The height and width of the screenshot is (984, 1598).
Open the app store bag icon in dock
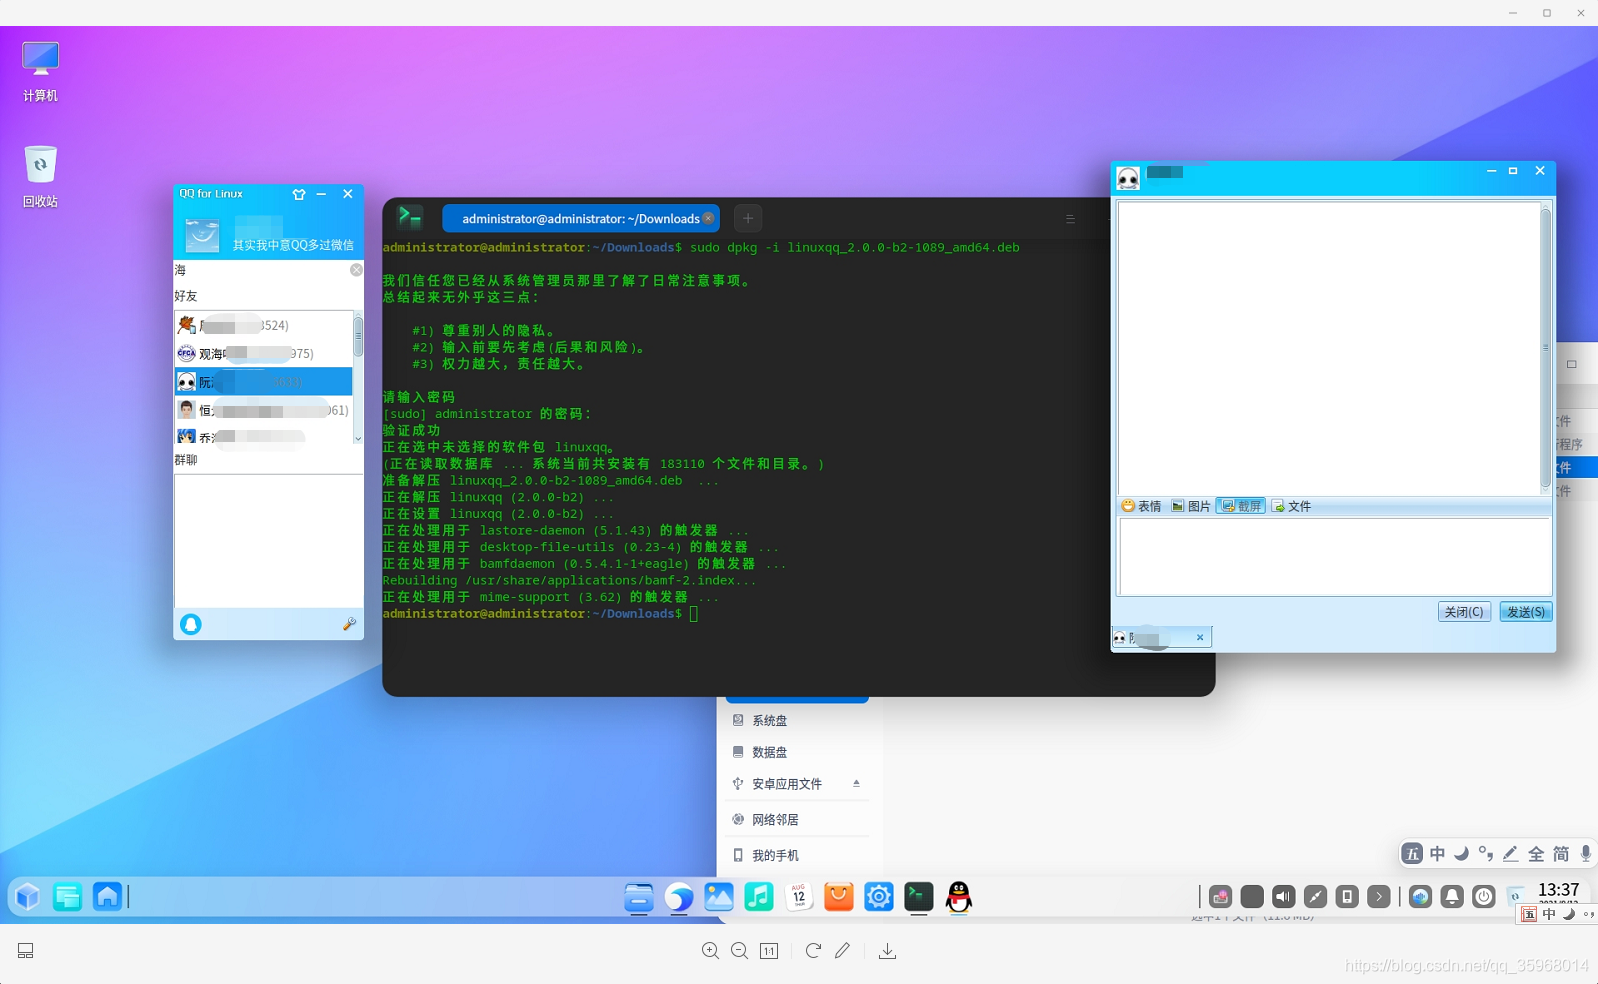coord(839,897)
